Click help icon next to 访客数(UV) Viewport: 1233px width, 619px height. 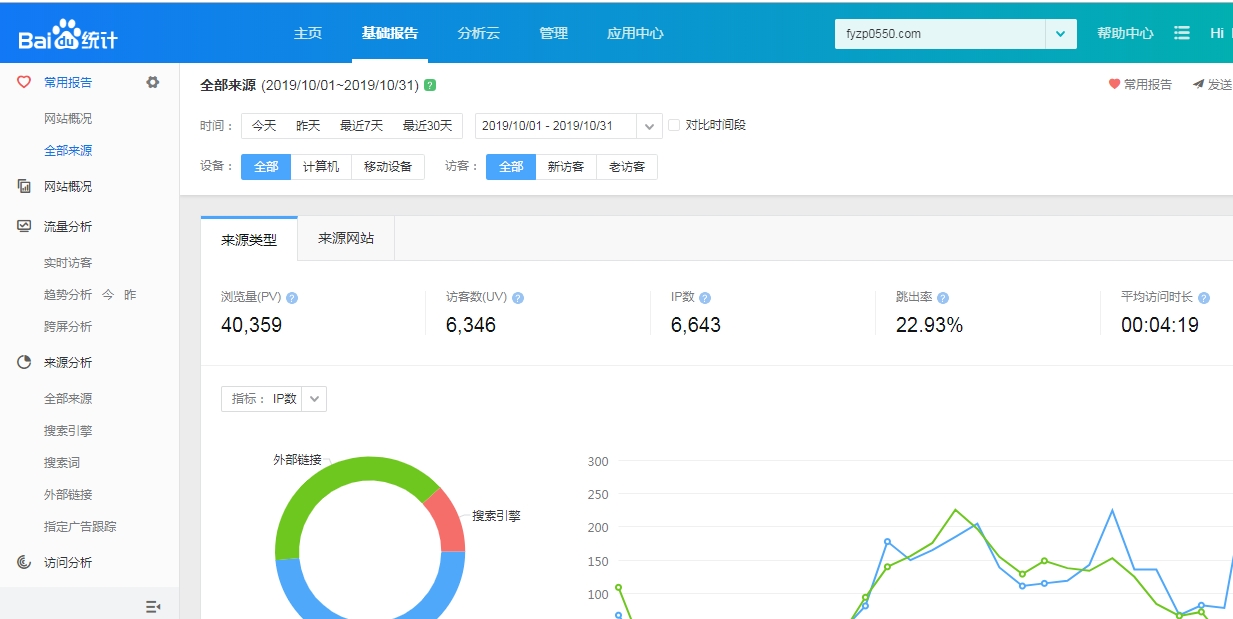(518, 298)
